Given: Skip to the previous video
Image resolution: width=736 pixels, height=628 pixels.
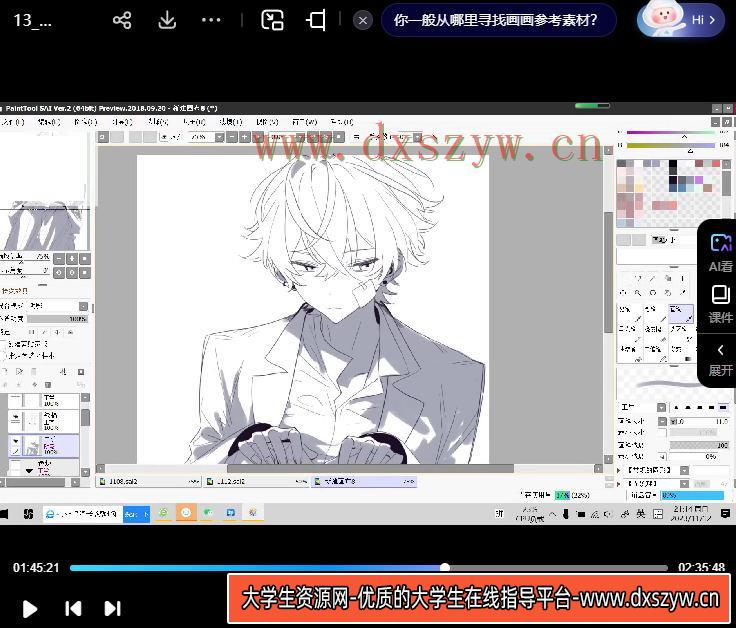Looking at the screenshot, I should pyautogui.click(x=73, y=608).
